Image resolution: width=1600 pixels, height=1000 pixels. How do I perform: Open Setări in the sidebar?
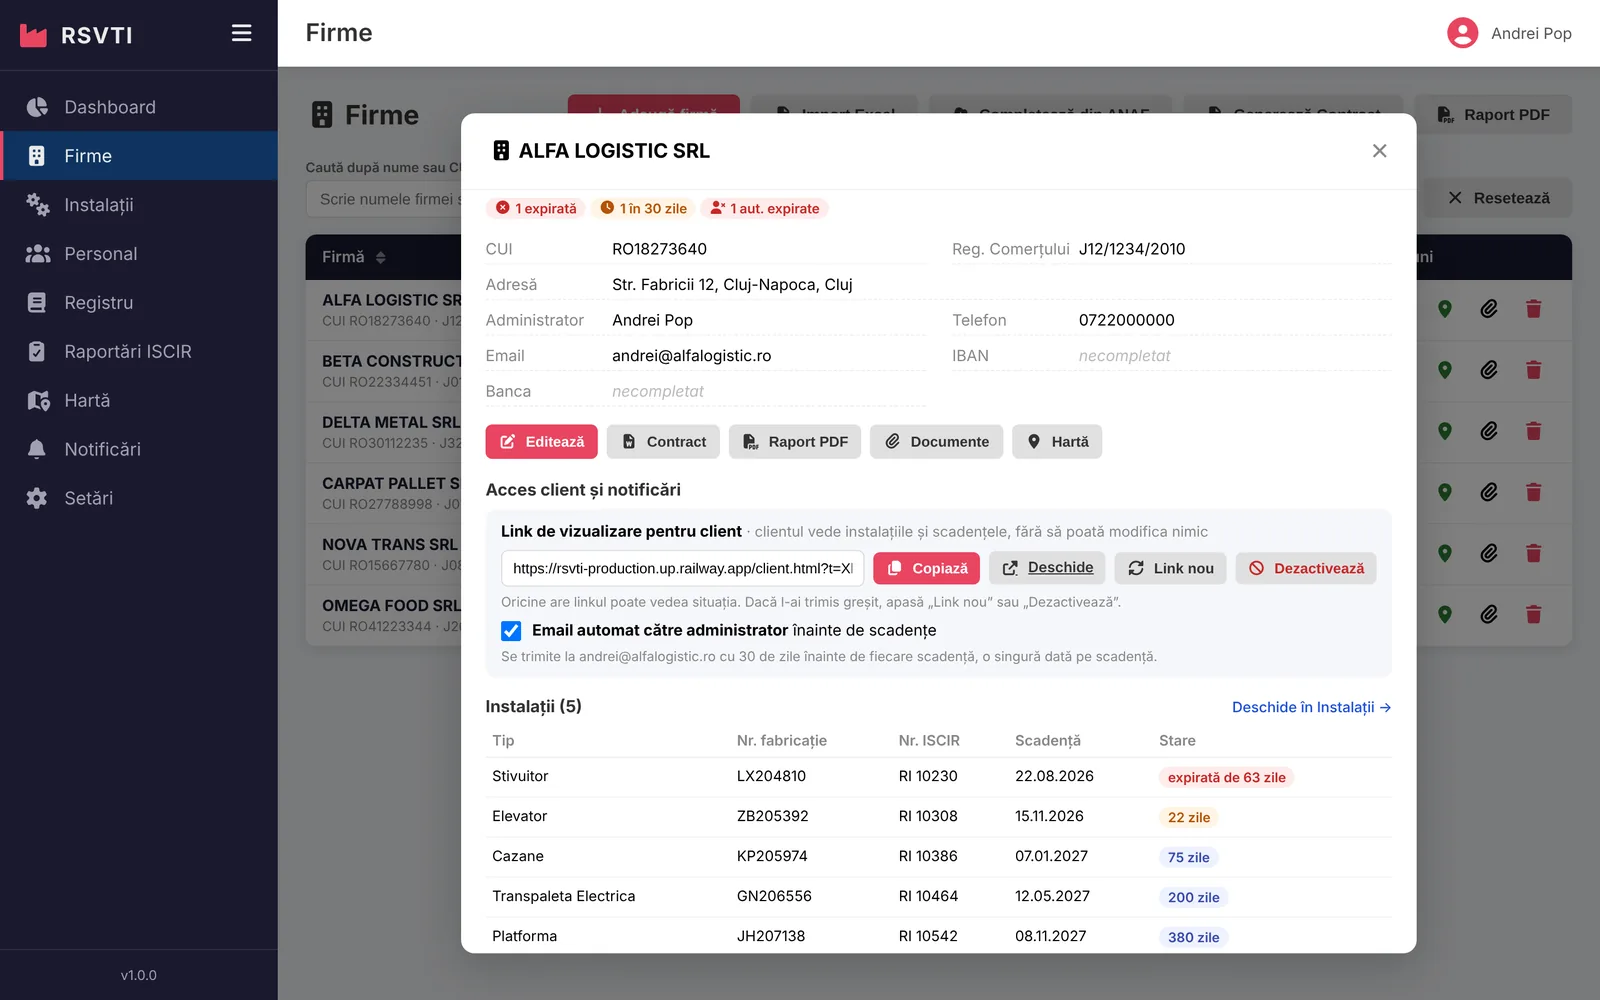click(139, 498)
